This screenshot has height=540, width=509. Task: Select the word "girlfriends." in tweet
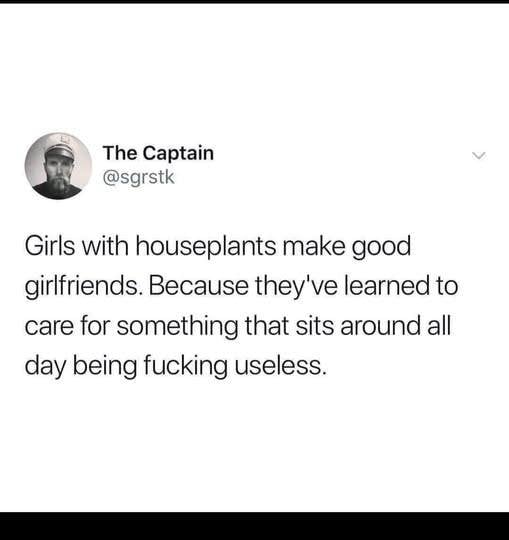(84, 287)
